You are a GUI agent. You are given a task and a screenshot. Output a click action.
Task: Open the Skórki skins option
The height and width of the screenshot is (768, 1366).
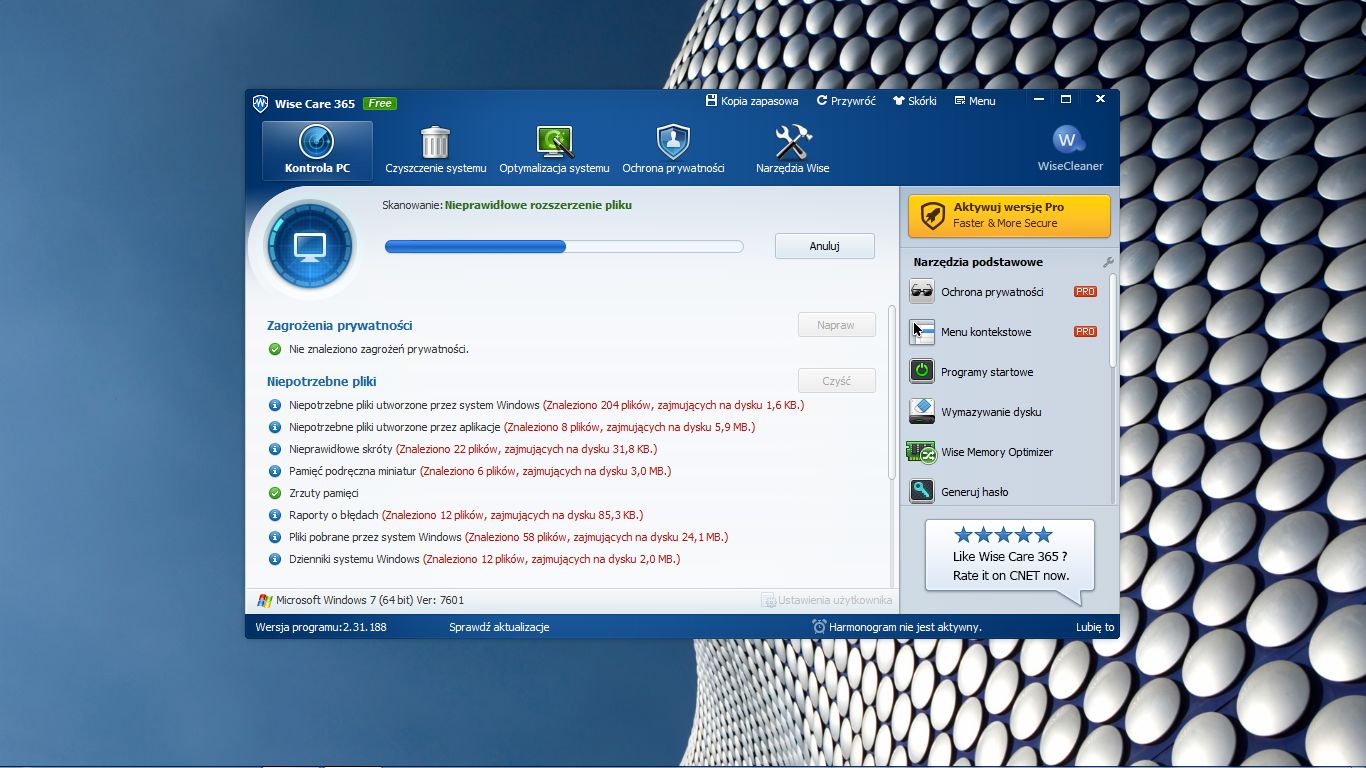(915, 101)
